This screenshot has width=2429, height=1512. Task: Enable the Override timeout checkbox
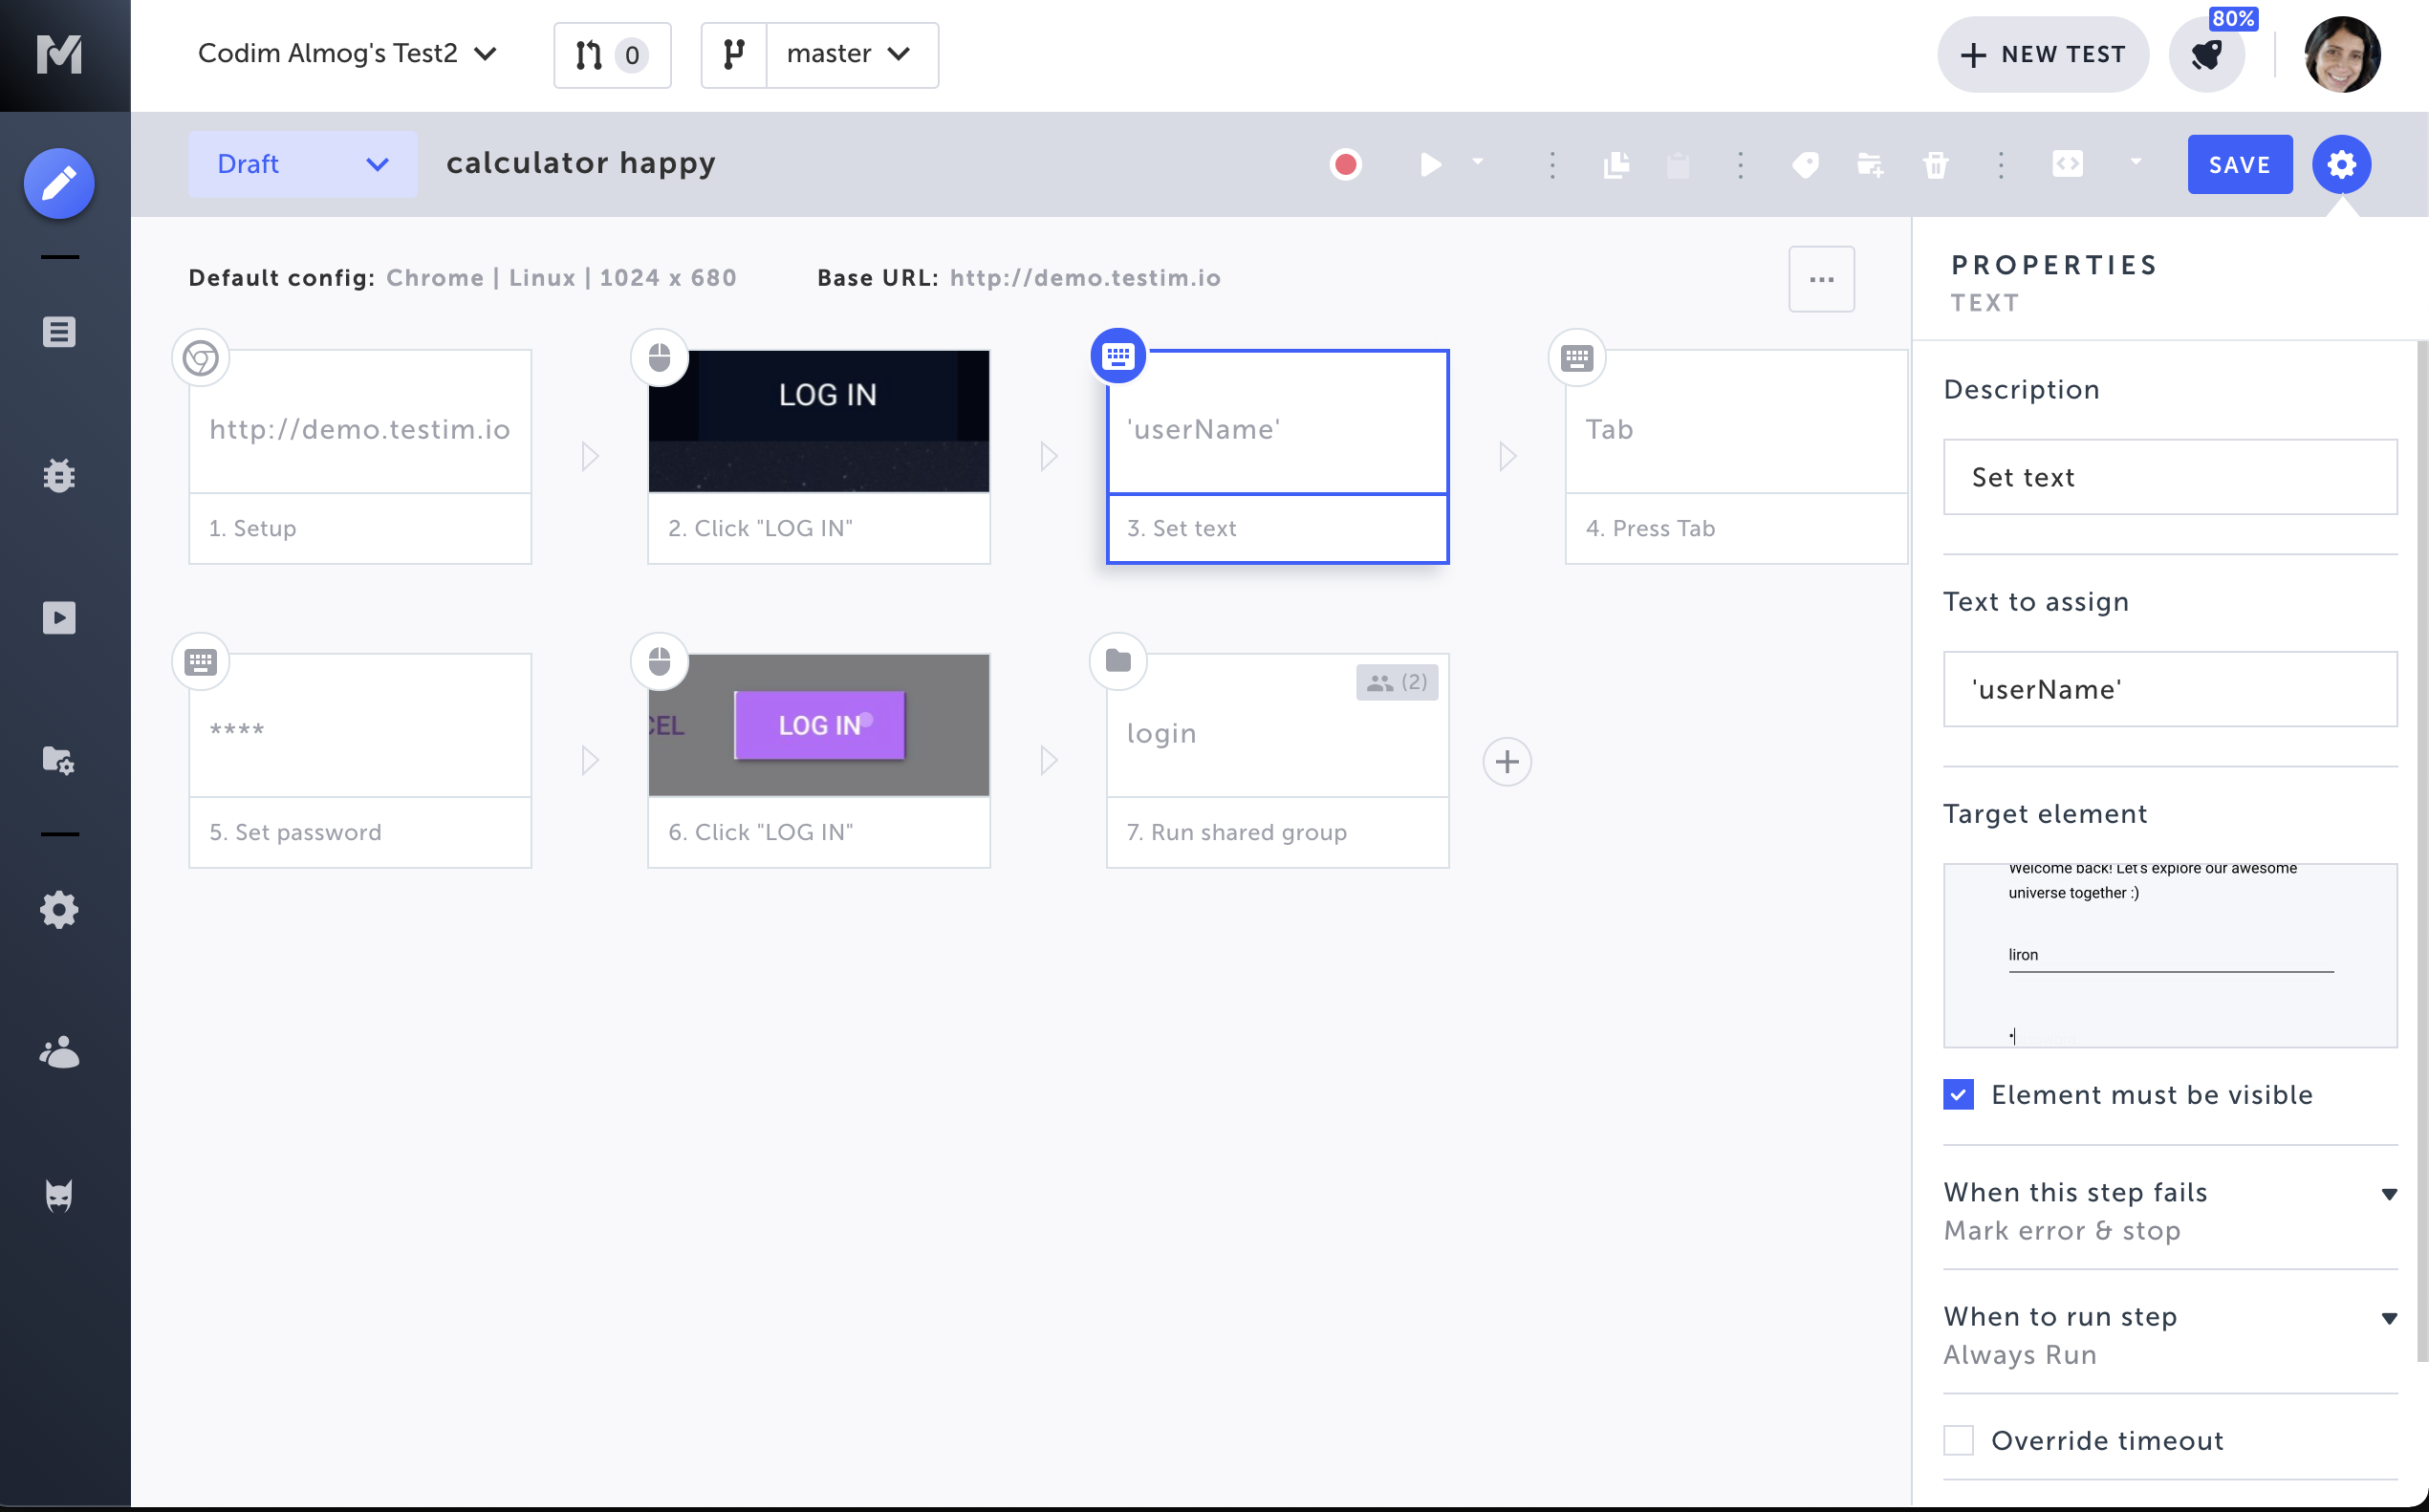pos(1958,1440)
